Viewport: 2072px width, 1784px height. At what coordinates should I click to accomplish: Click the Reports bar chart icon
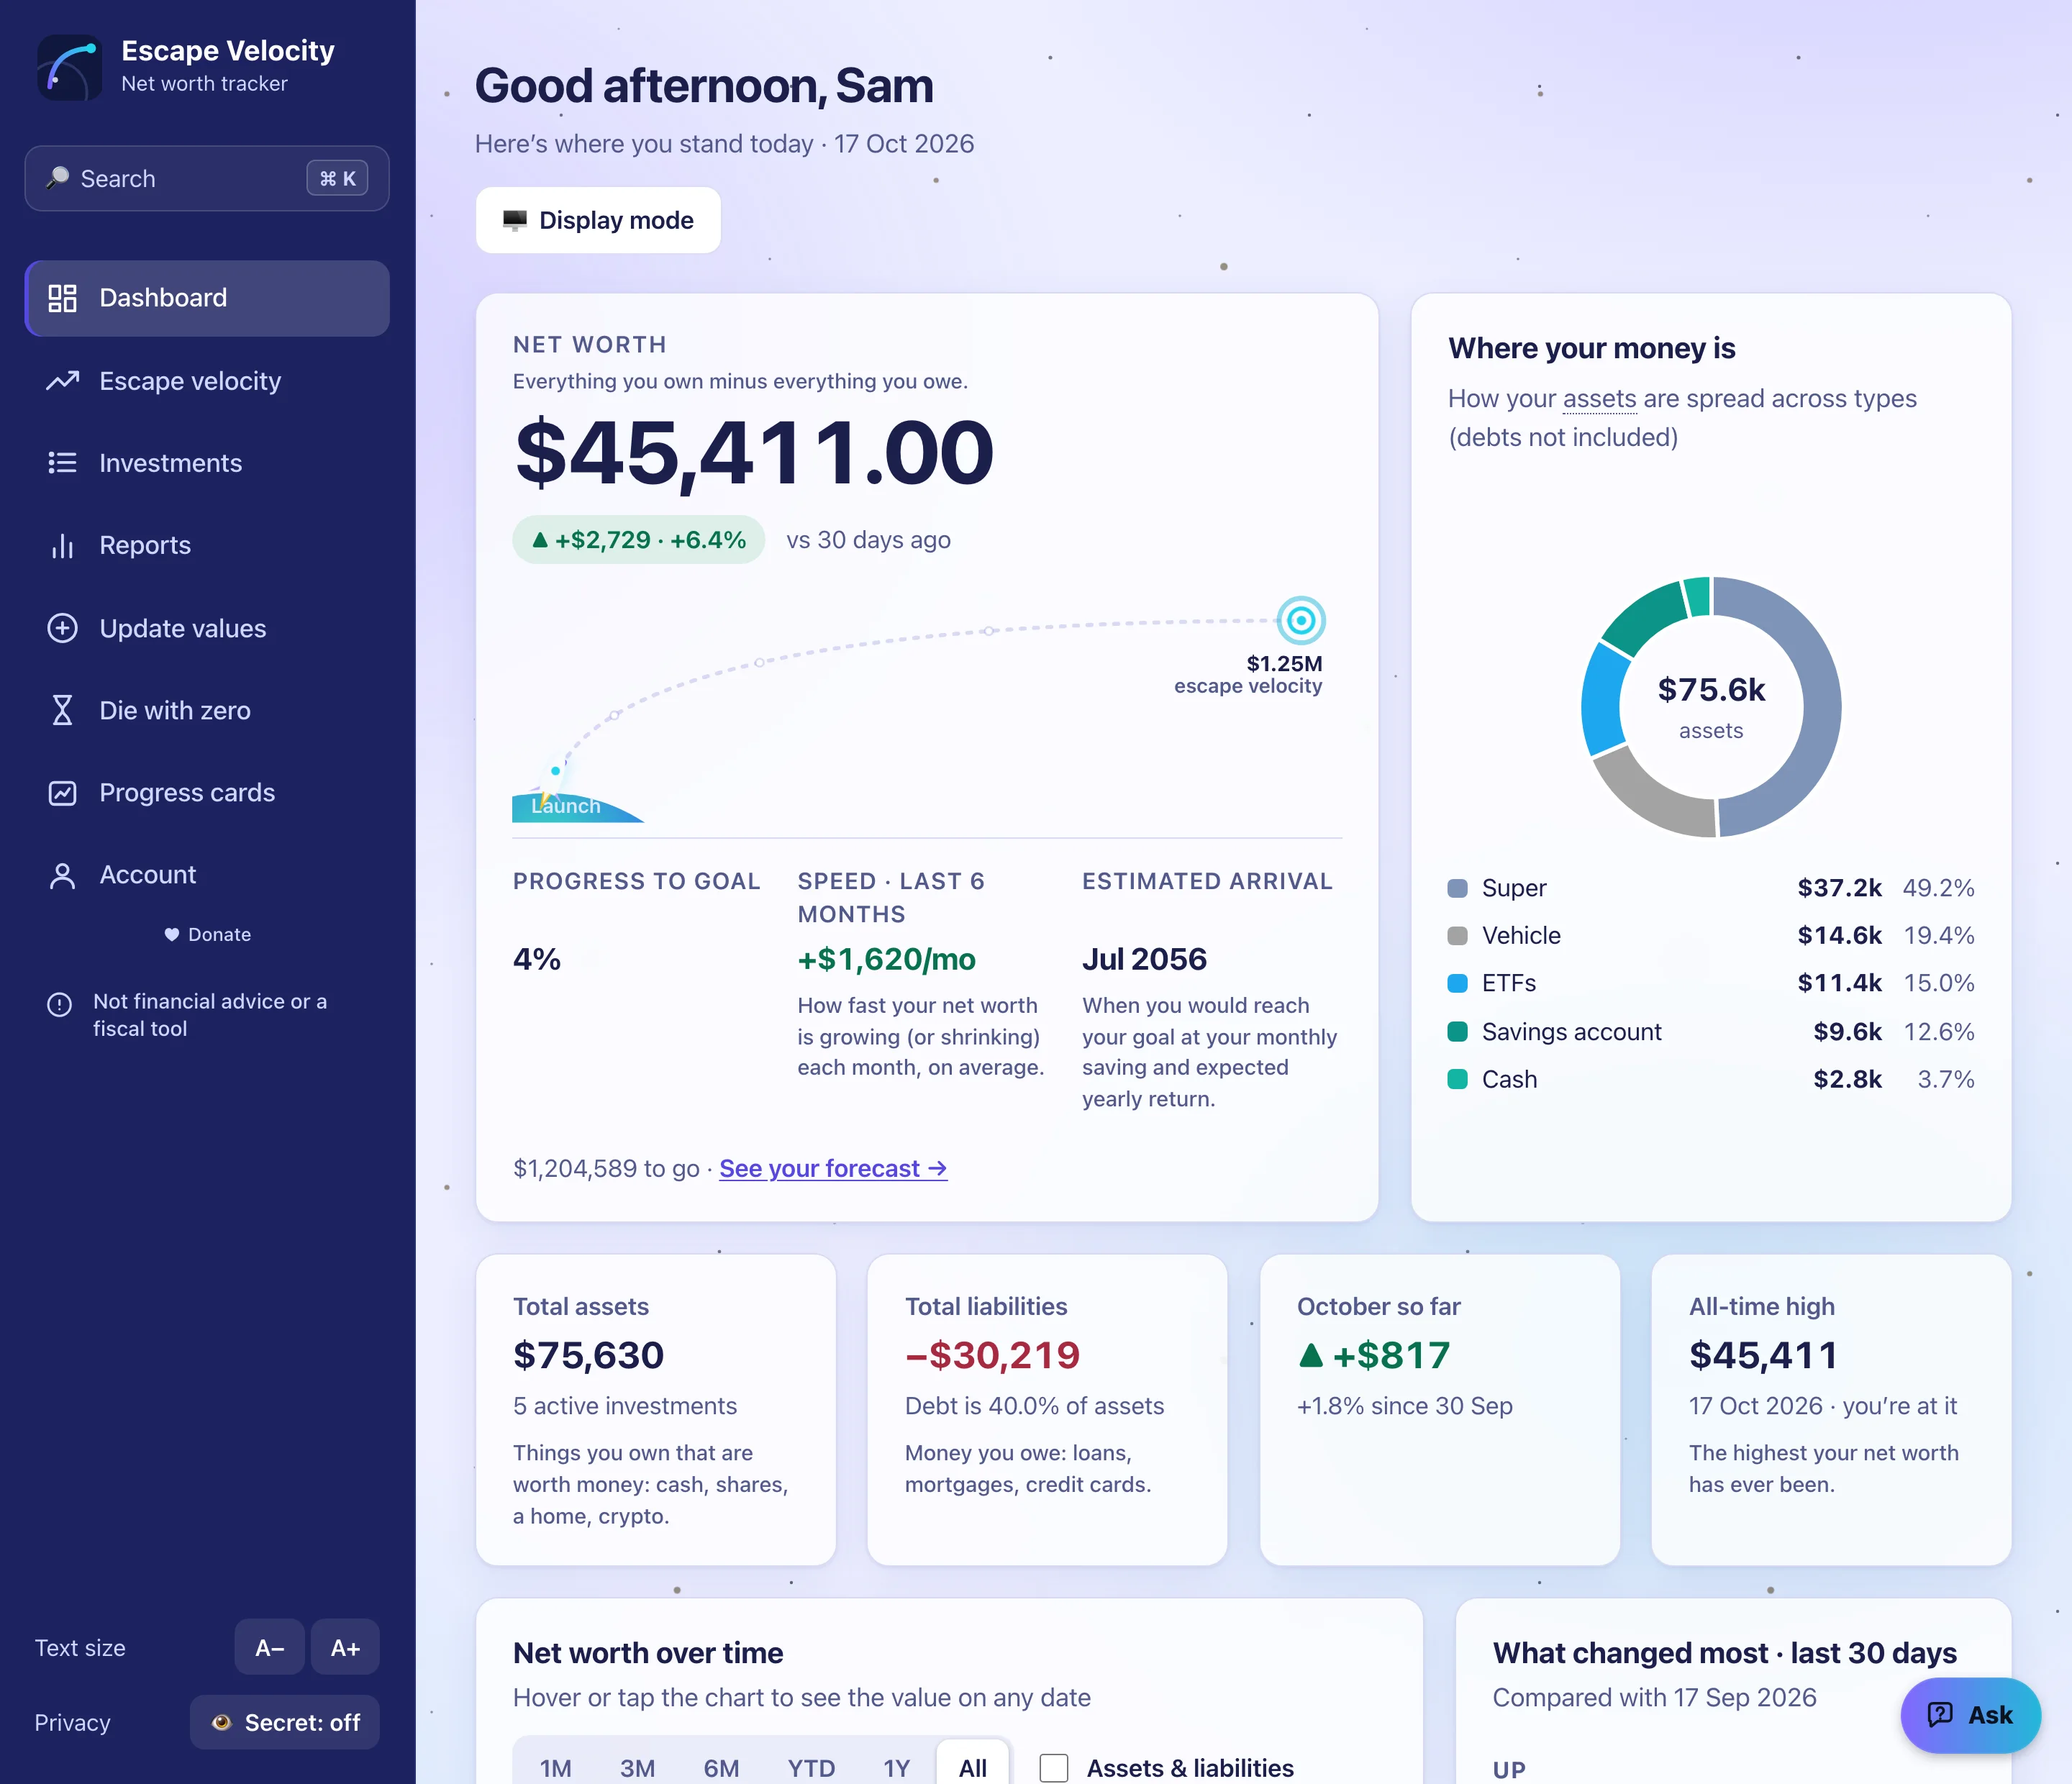(x=62, y=545)
